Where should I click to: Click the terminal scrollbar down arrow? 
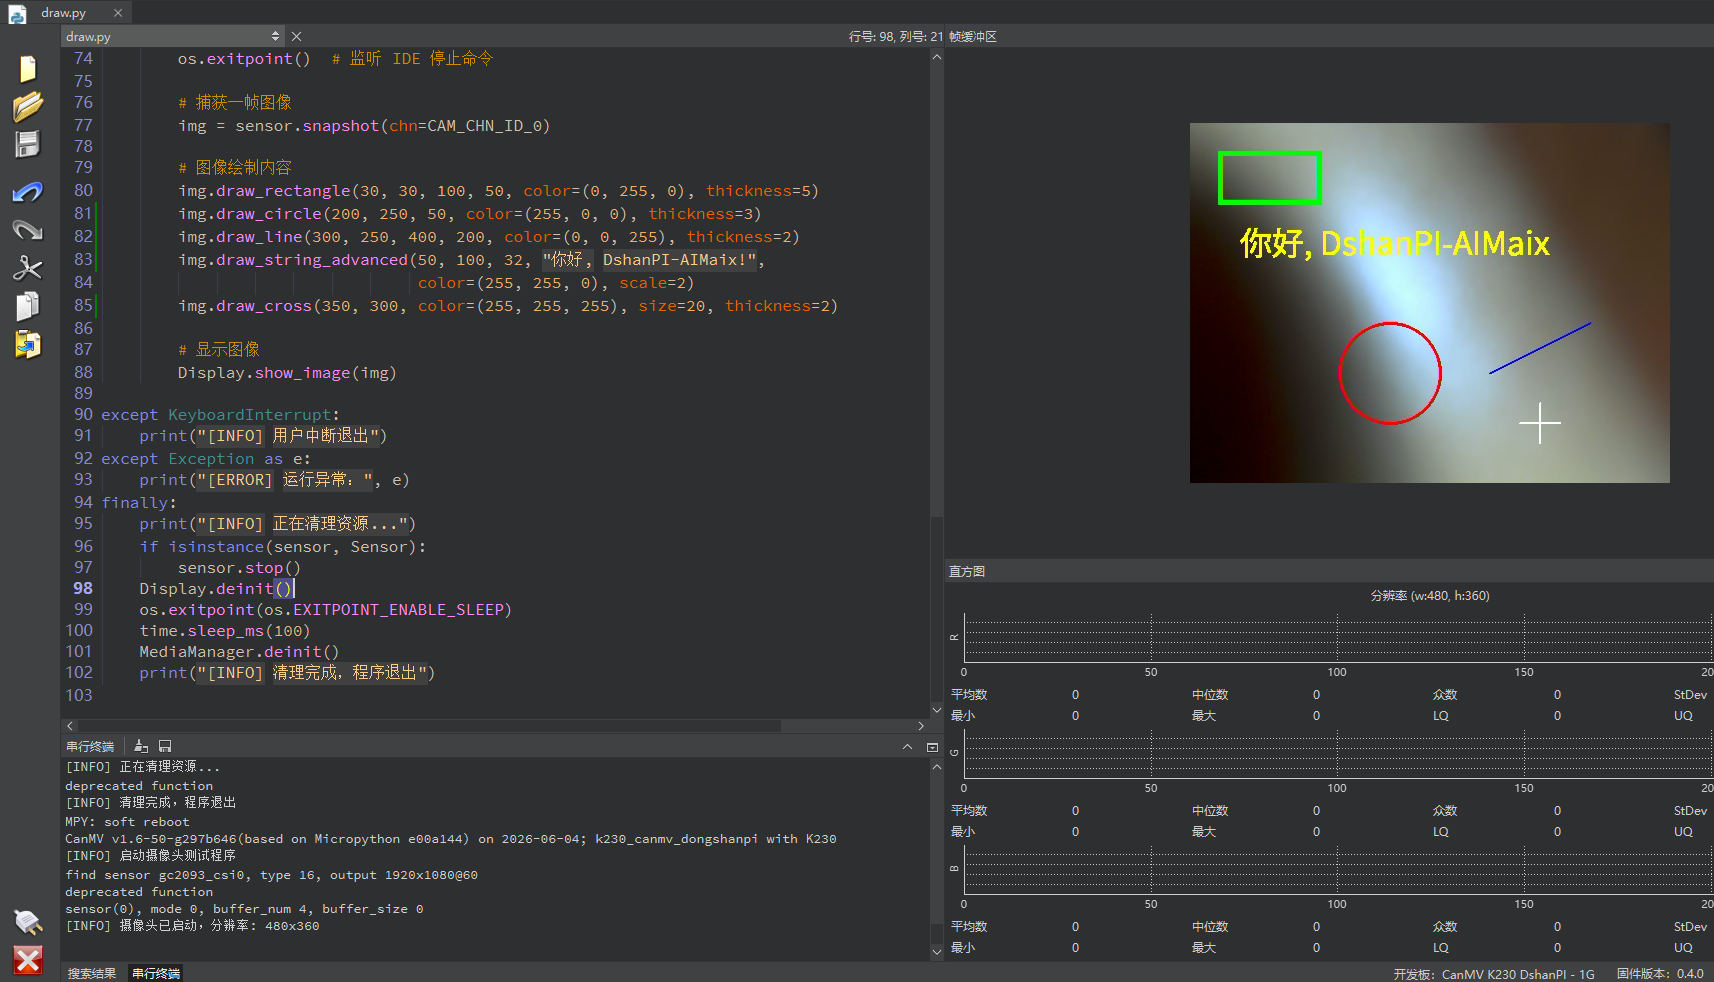[937, 952]
